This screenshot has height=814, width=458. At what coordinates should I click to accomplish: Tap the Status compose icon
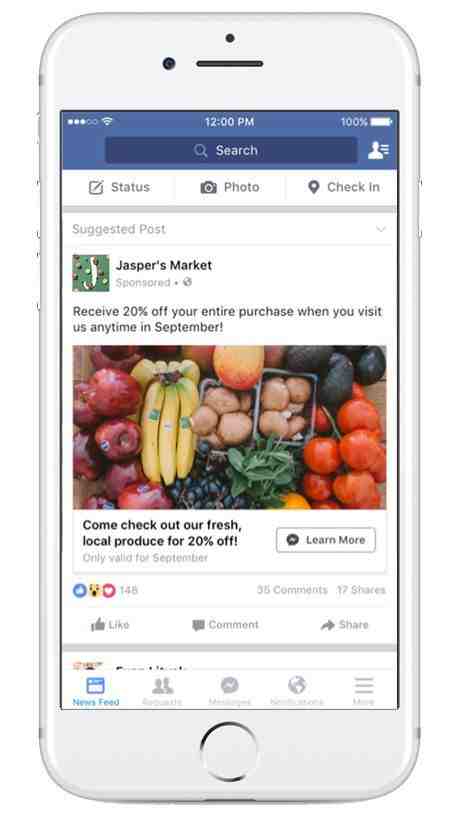pos(96,187)
